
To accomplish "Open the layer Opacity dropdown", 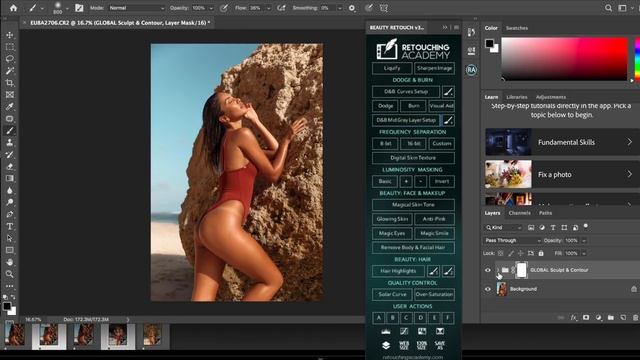I will pyautogui.click(x=584, y=240).
